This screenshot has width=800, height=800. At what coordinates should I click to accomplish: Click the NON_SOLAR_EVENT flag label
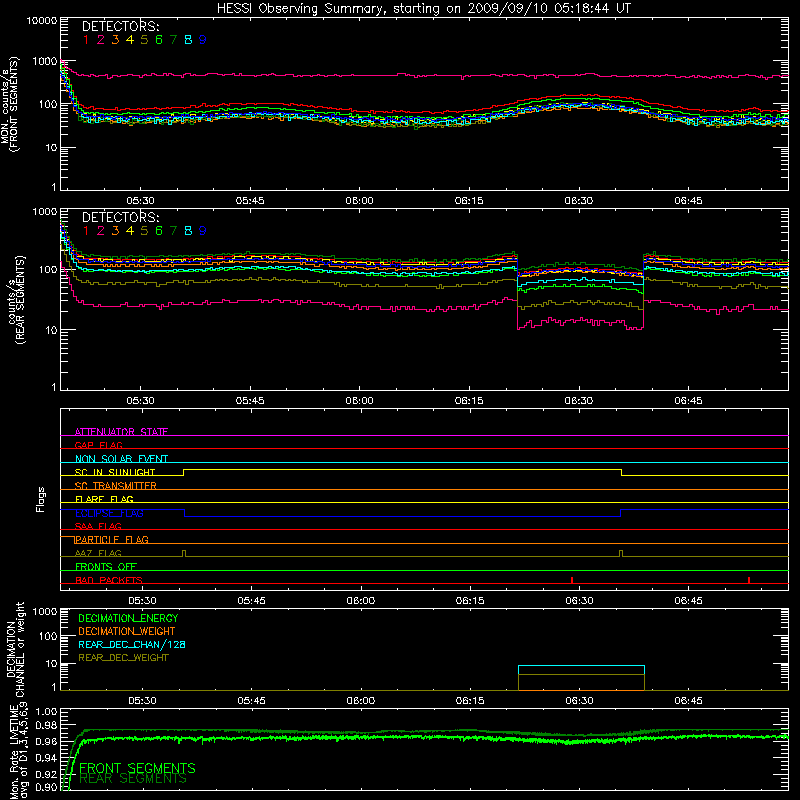121,459
